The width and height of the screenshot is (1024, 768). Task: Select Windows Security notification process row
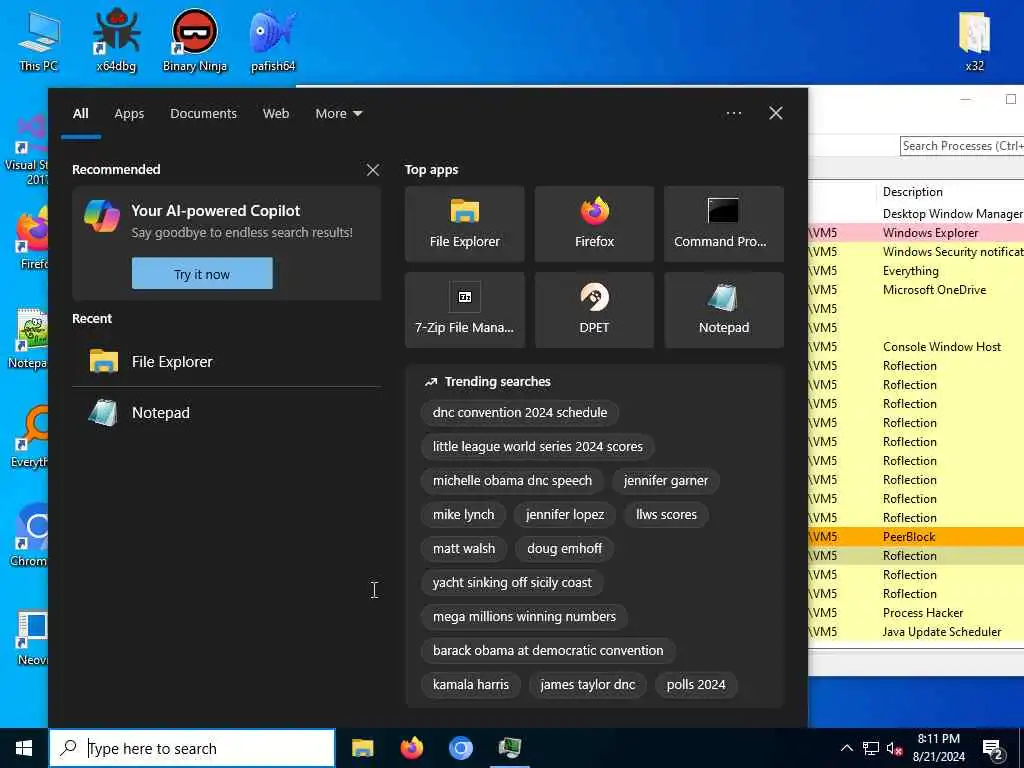tap(916, 252)
